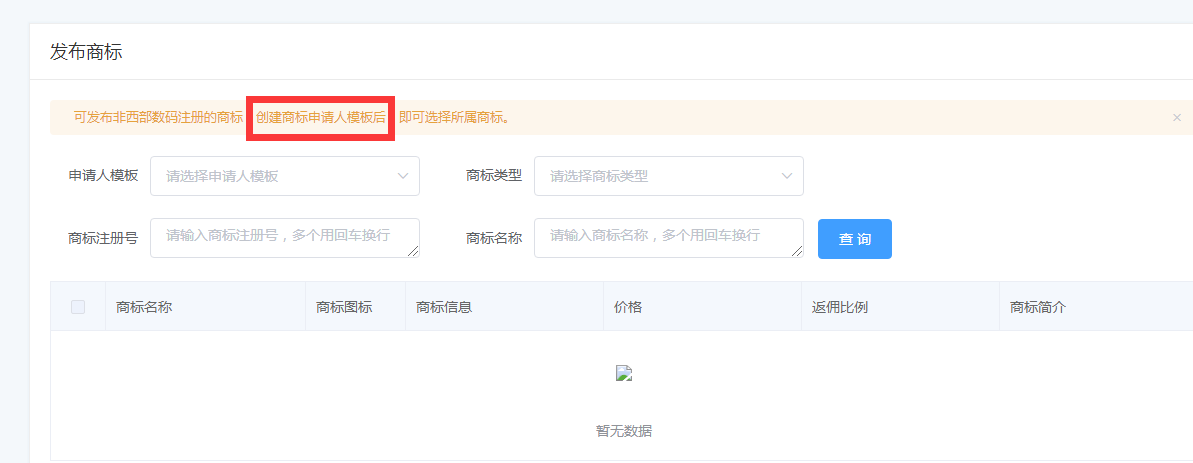The image size is (1193, 463).
Task: Click the 返佣比例 column header
Action: pos(840,307)
